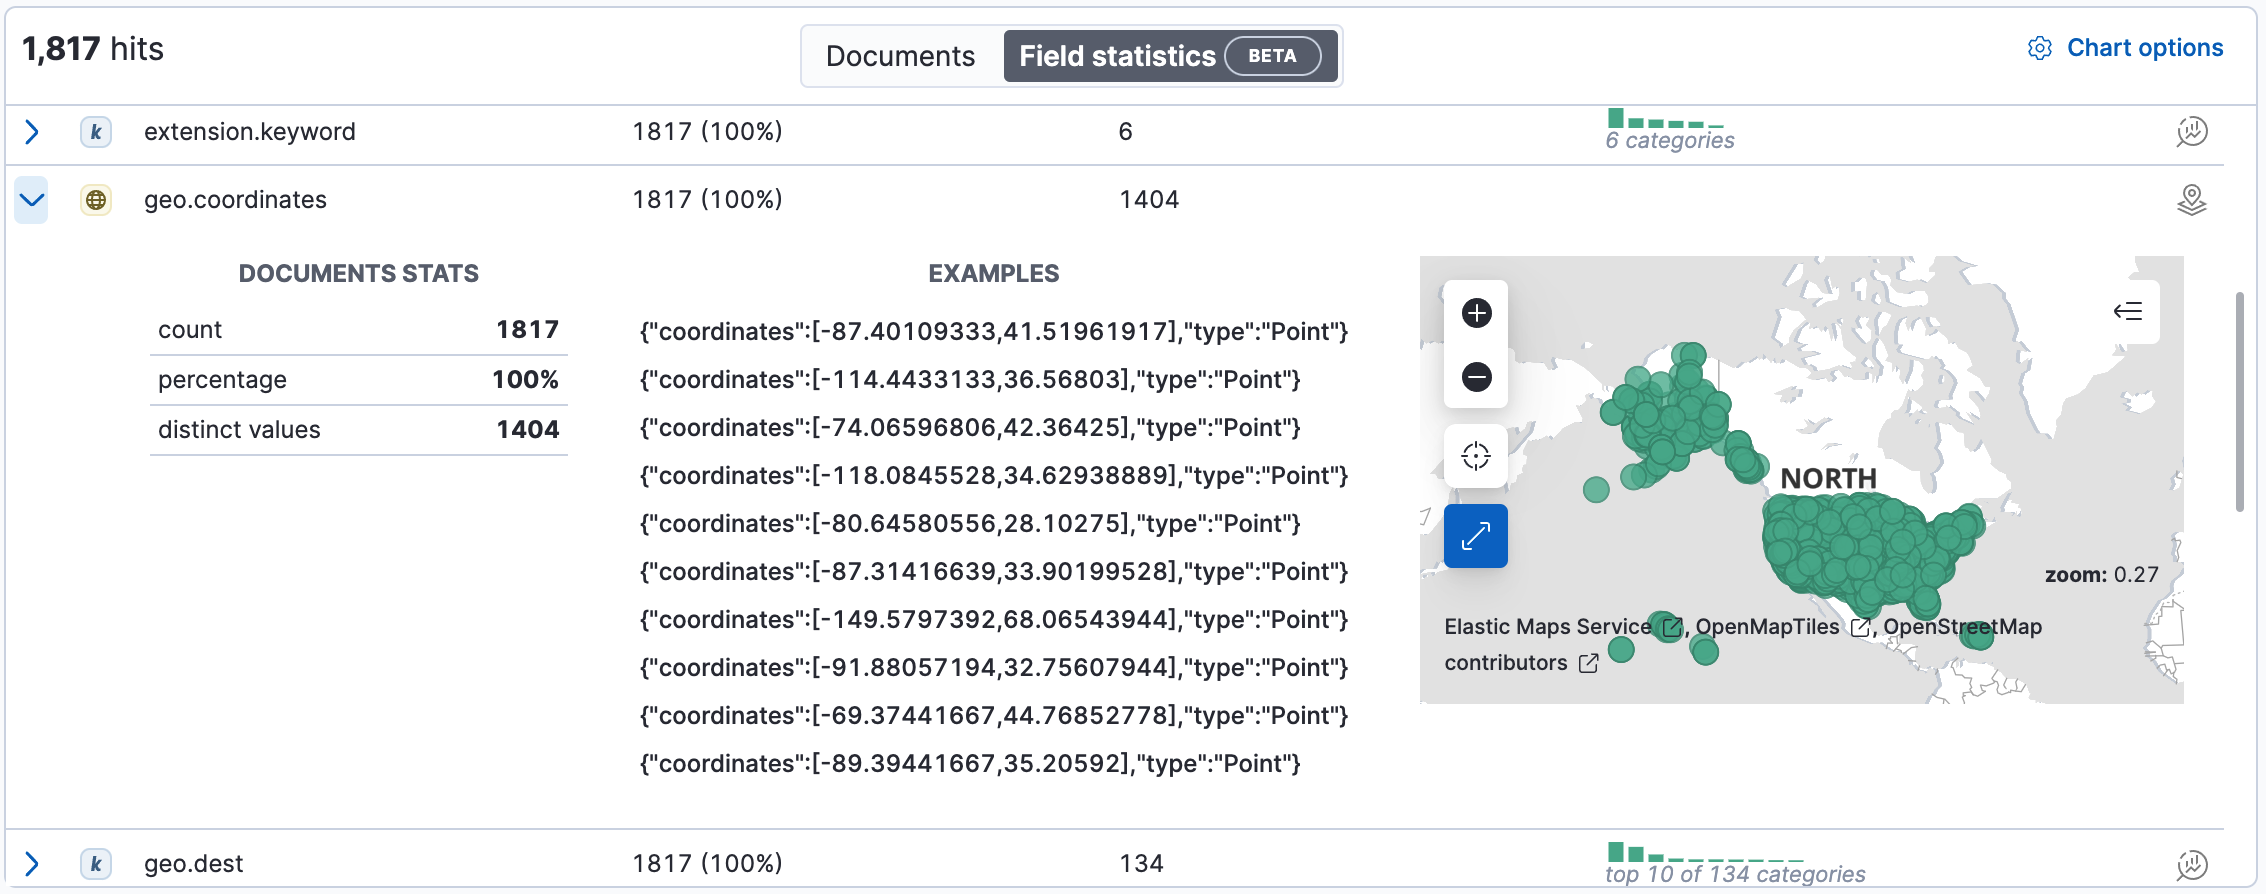Image resolution: width=2266 pixels, height=894 pixels.
Task: Click the geo point type icon
Action: [x=96, y=200]
